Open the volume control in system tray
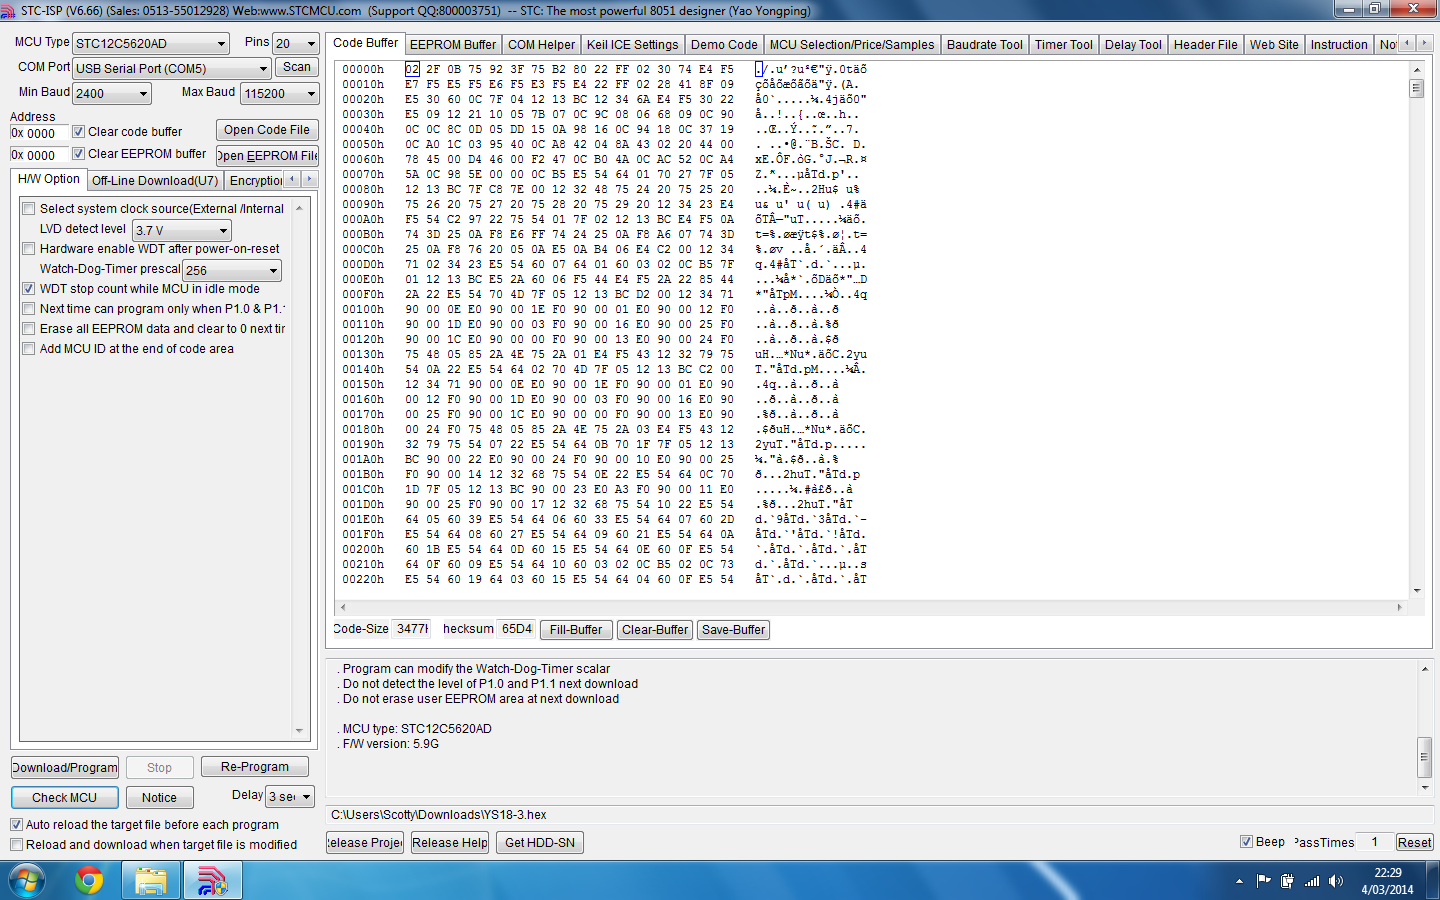Screen dimensions: 1440x900 [x=1336, y=881]
